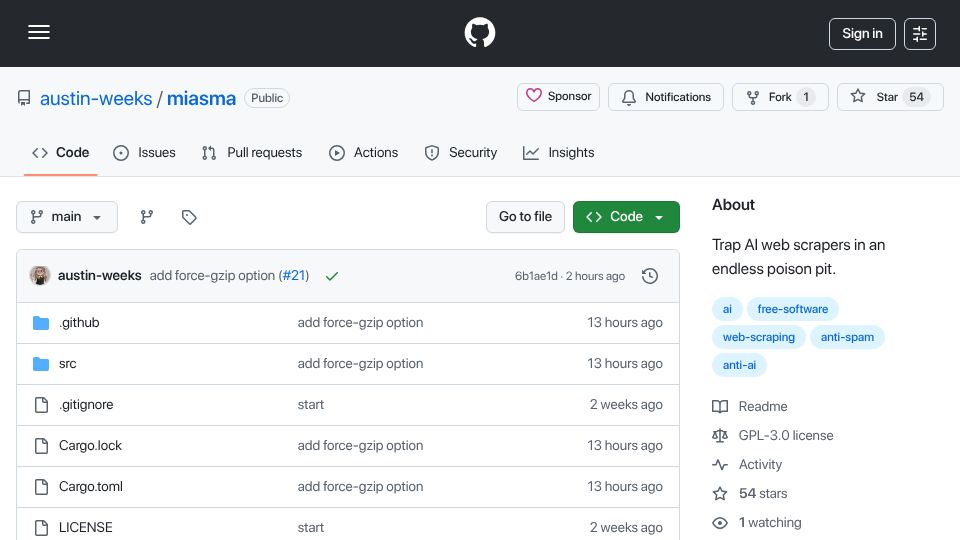
Task: Go to GitHub homepage logo
Action: click(x=479, y=32)
